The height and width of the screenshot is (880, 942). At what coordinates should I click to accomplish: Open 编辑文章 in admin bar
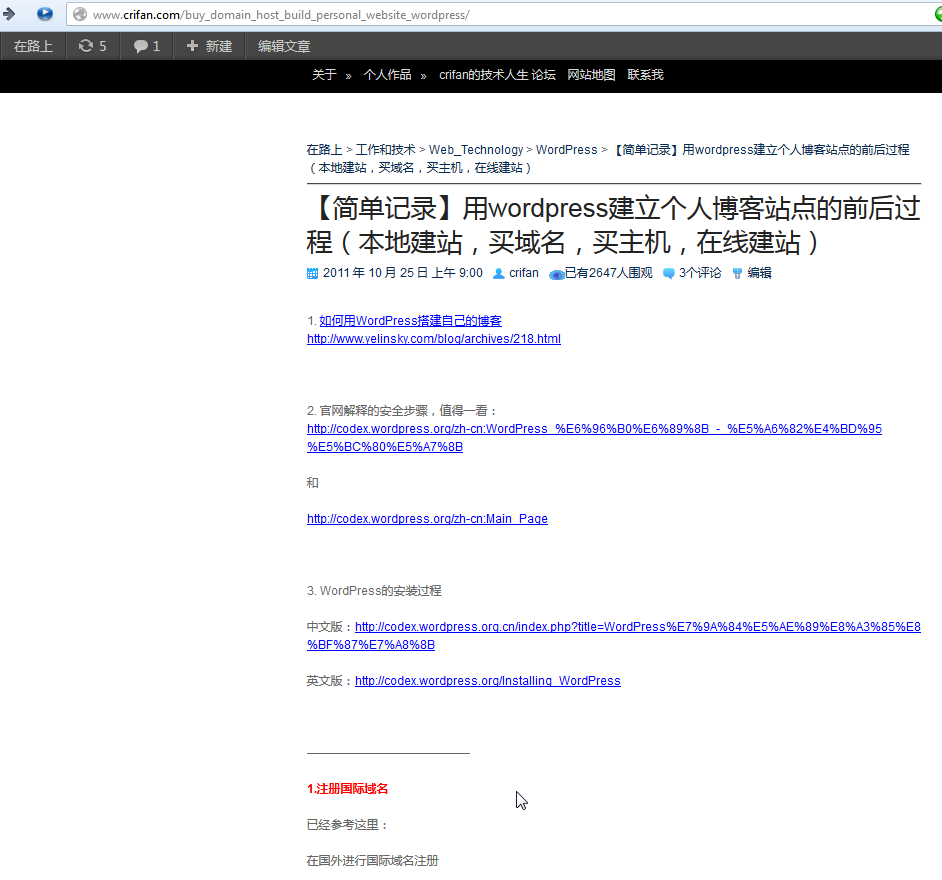point(284,46)
